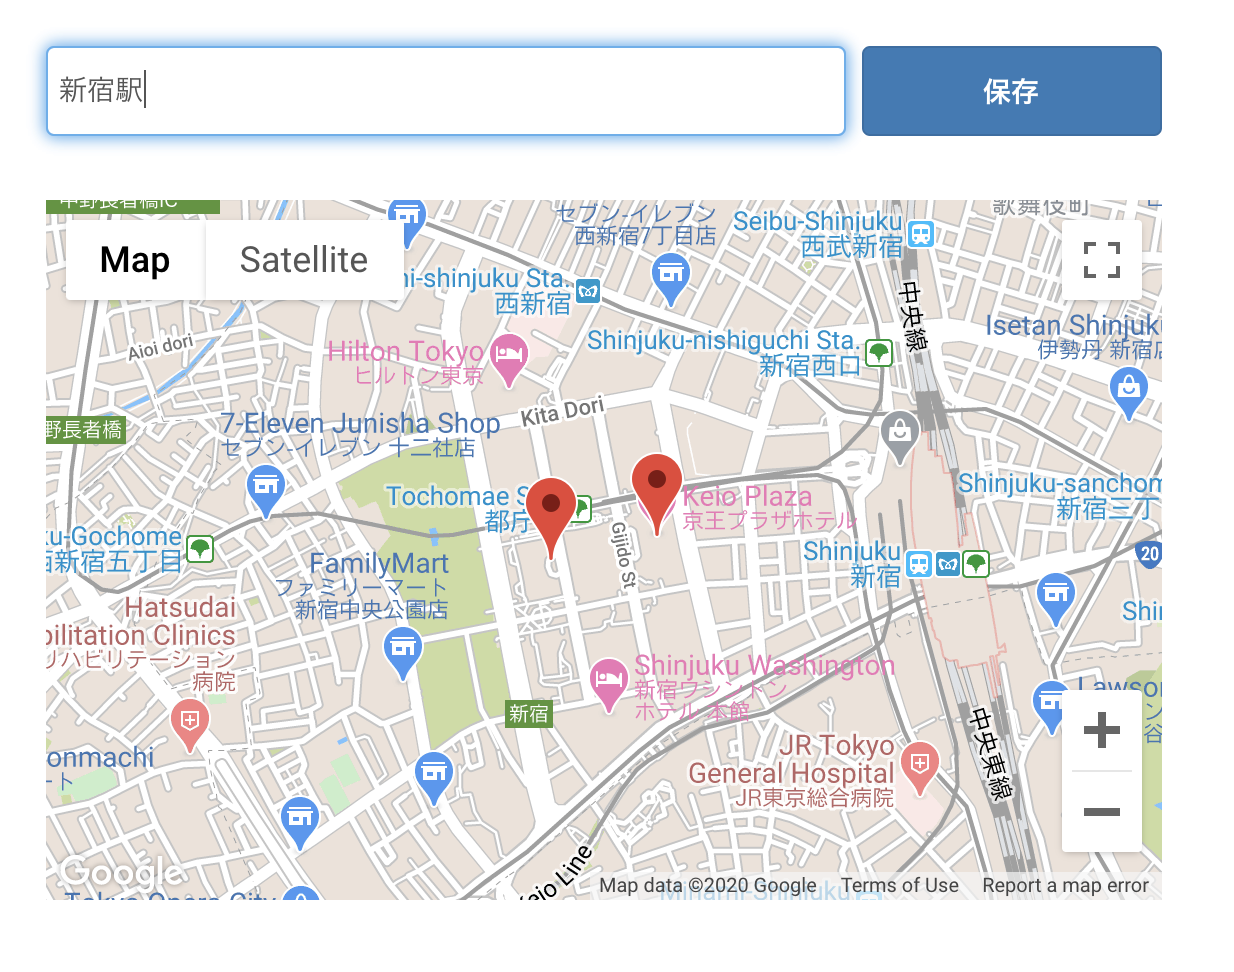Click the Seibu-Shinjuku train station icon
1234x972 pixels.
[921, 234]
